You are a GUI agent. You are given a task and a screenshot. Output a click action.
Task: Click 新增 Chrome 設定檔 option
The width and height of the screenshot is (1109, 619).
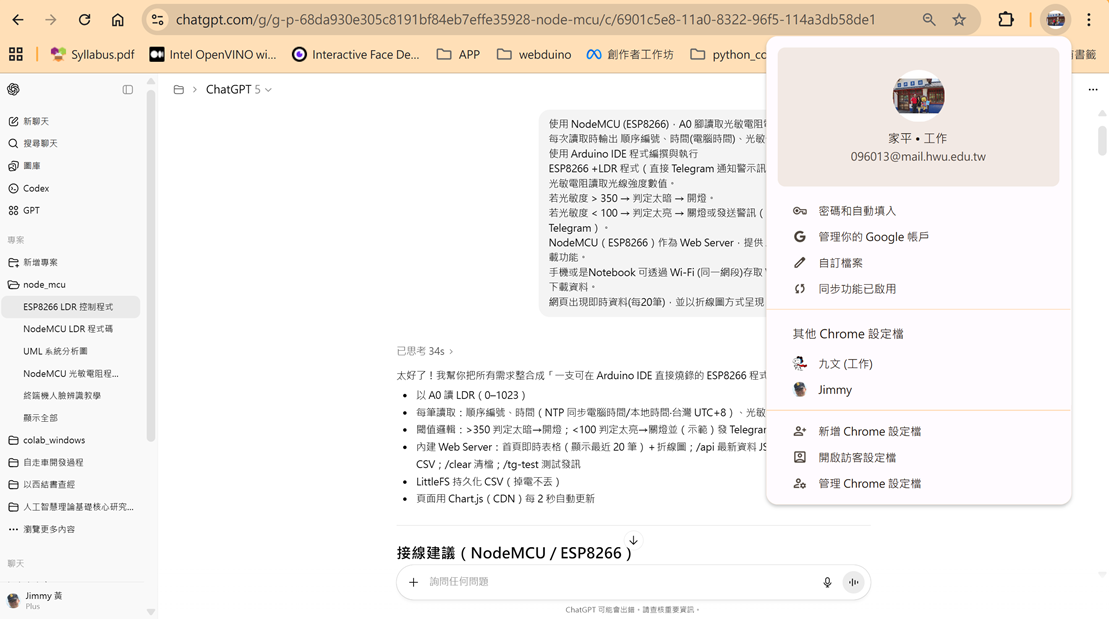pos(869,431)
